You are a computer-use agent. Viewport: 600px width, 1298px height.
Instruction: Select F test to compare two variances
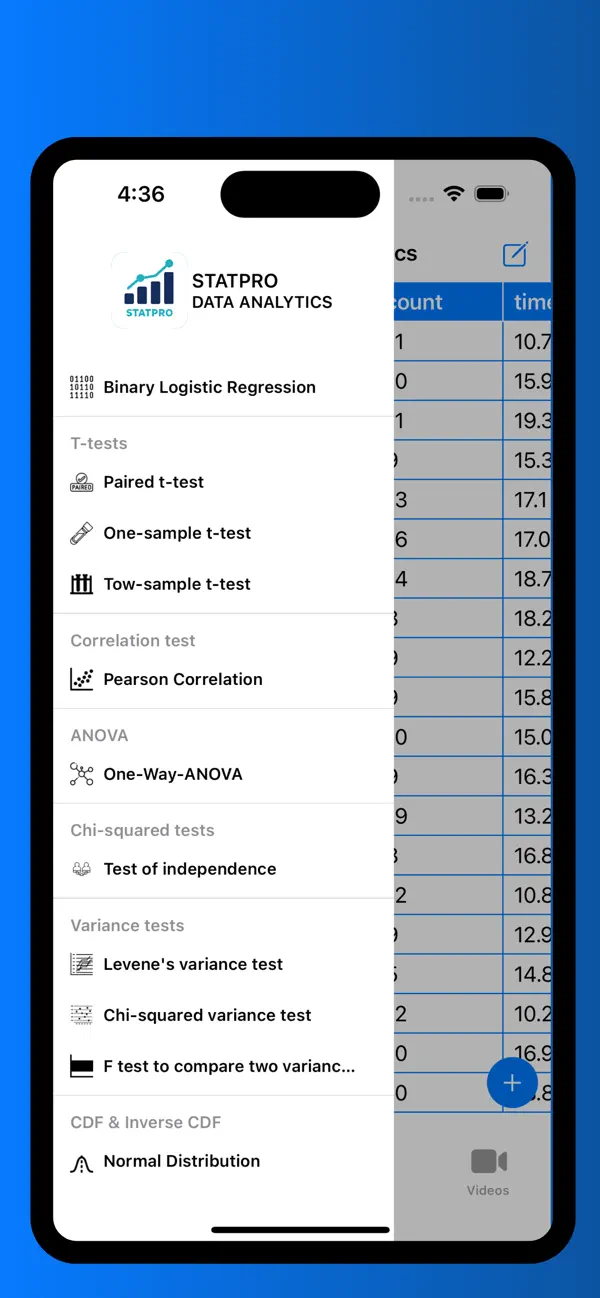[227, 1066]
